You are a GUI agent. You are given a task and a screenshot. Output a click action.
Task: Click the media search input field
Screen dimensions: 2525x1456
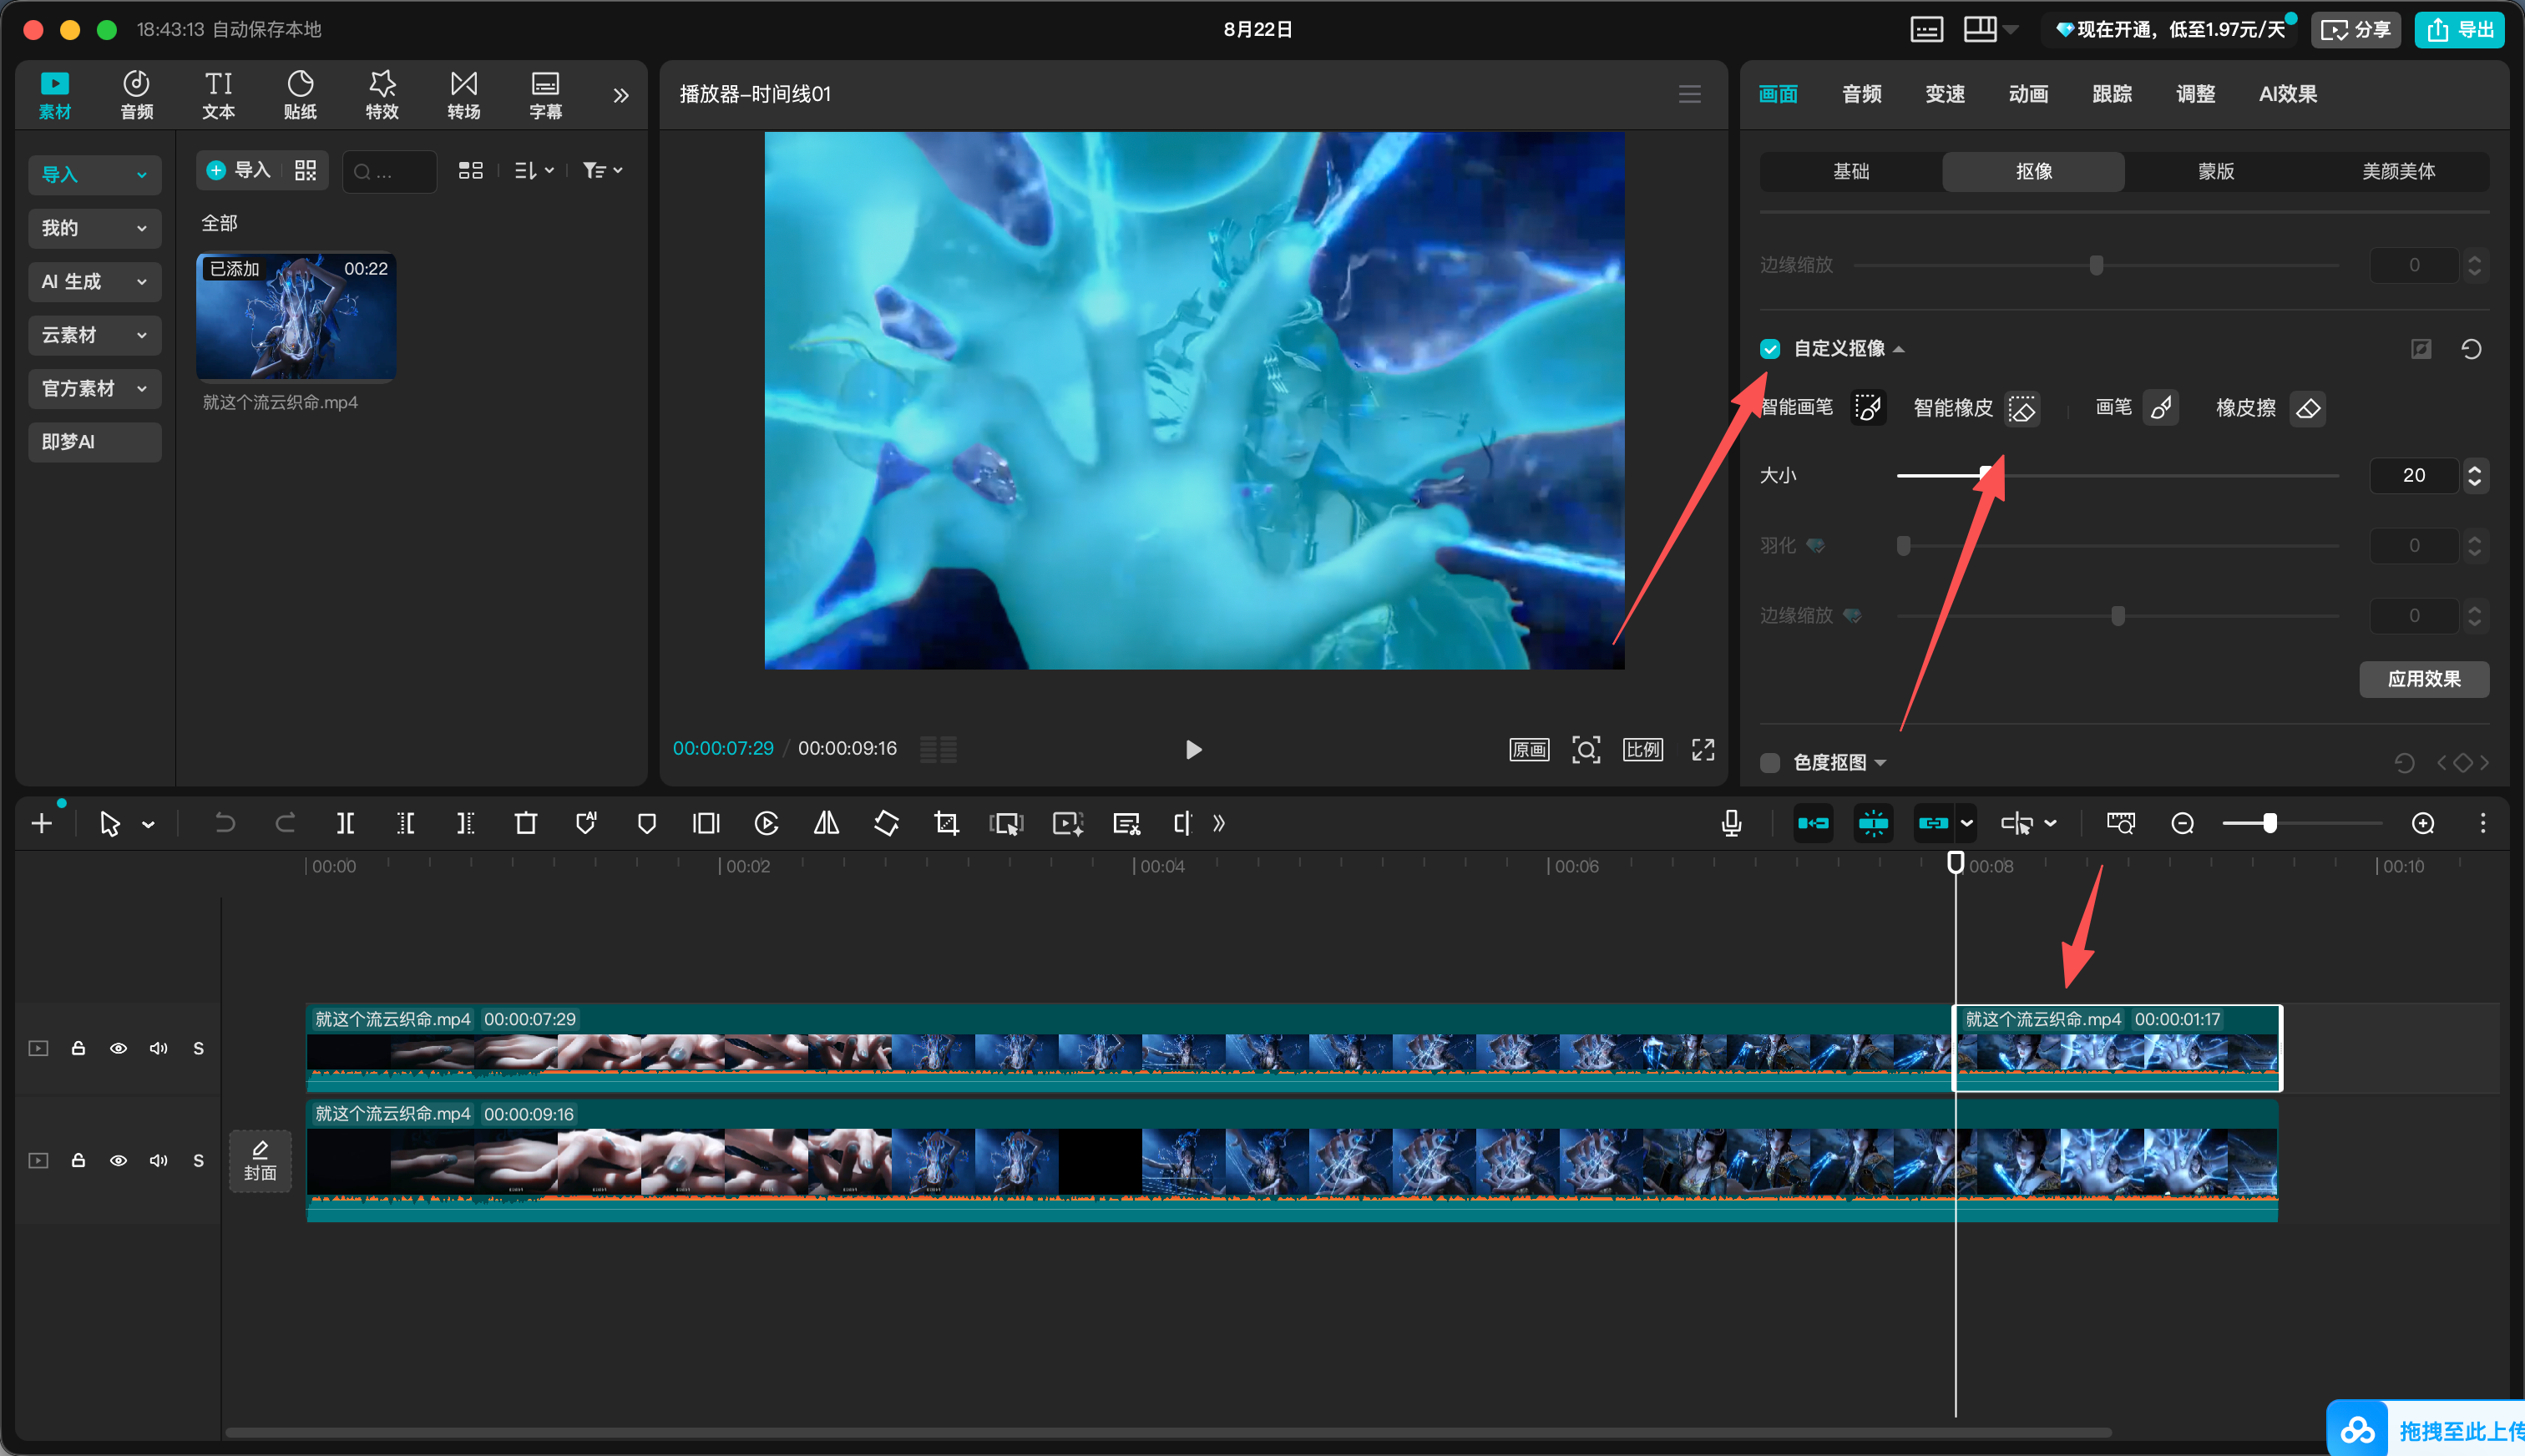[x=389, y=171]
